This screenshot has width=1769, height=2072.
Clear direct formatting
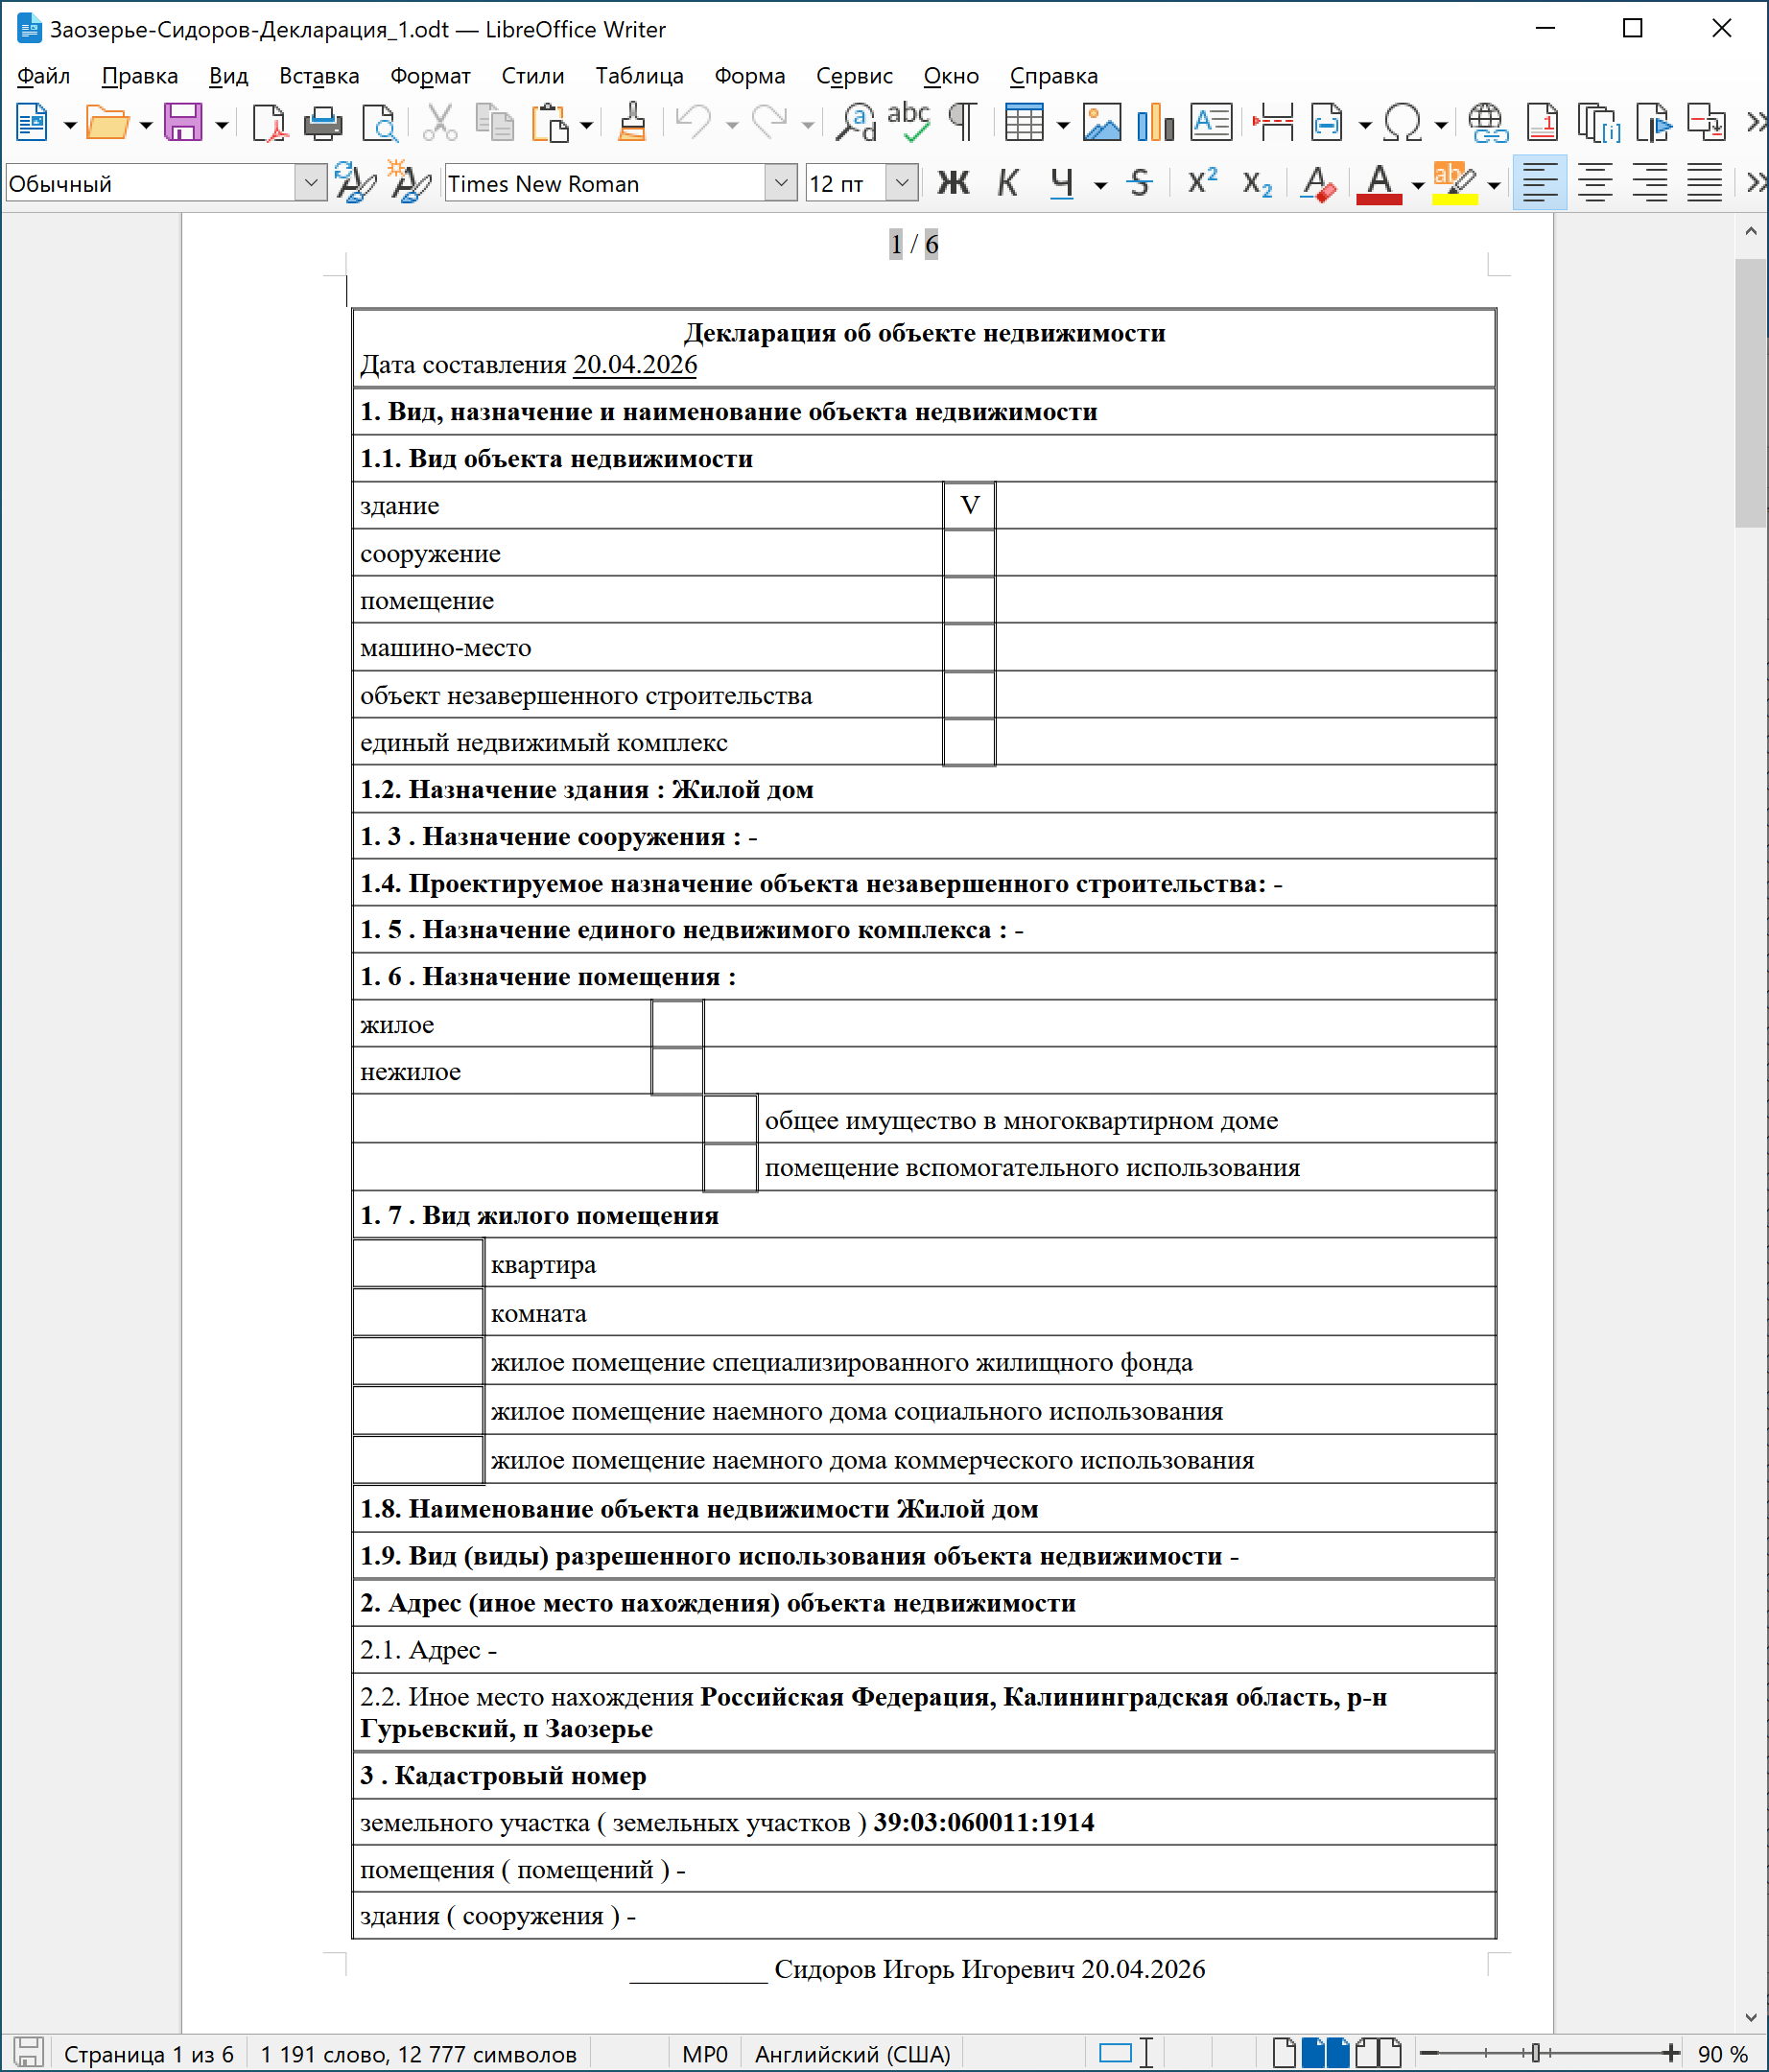pyautogui.click(x=1318, y=184)
